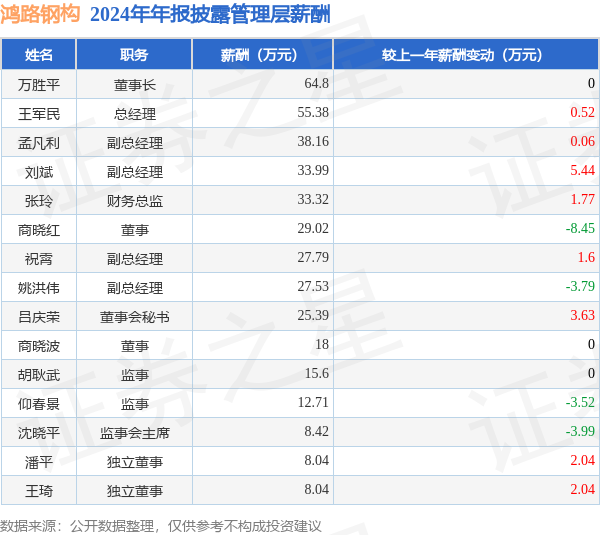Click the 财务总监 position cell
Viewport: 600px width, 535px height.
pyautogui.click(x=135, y=201)
